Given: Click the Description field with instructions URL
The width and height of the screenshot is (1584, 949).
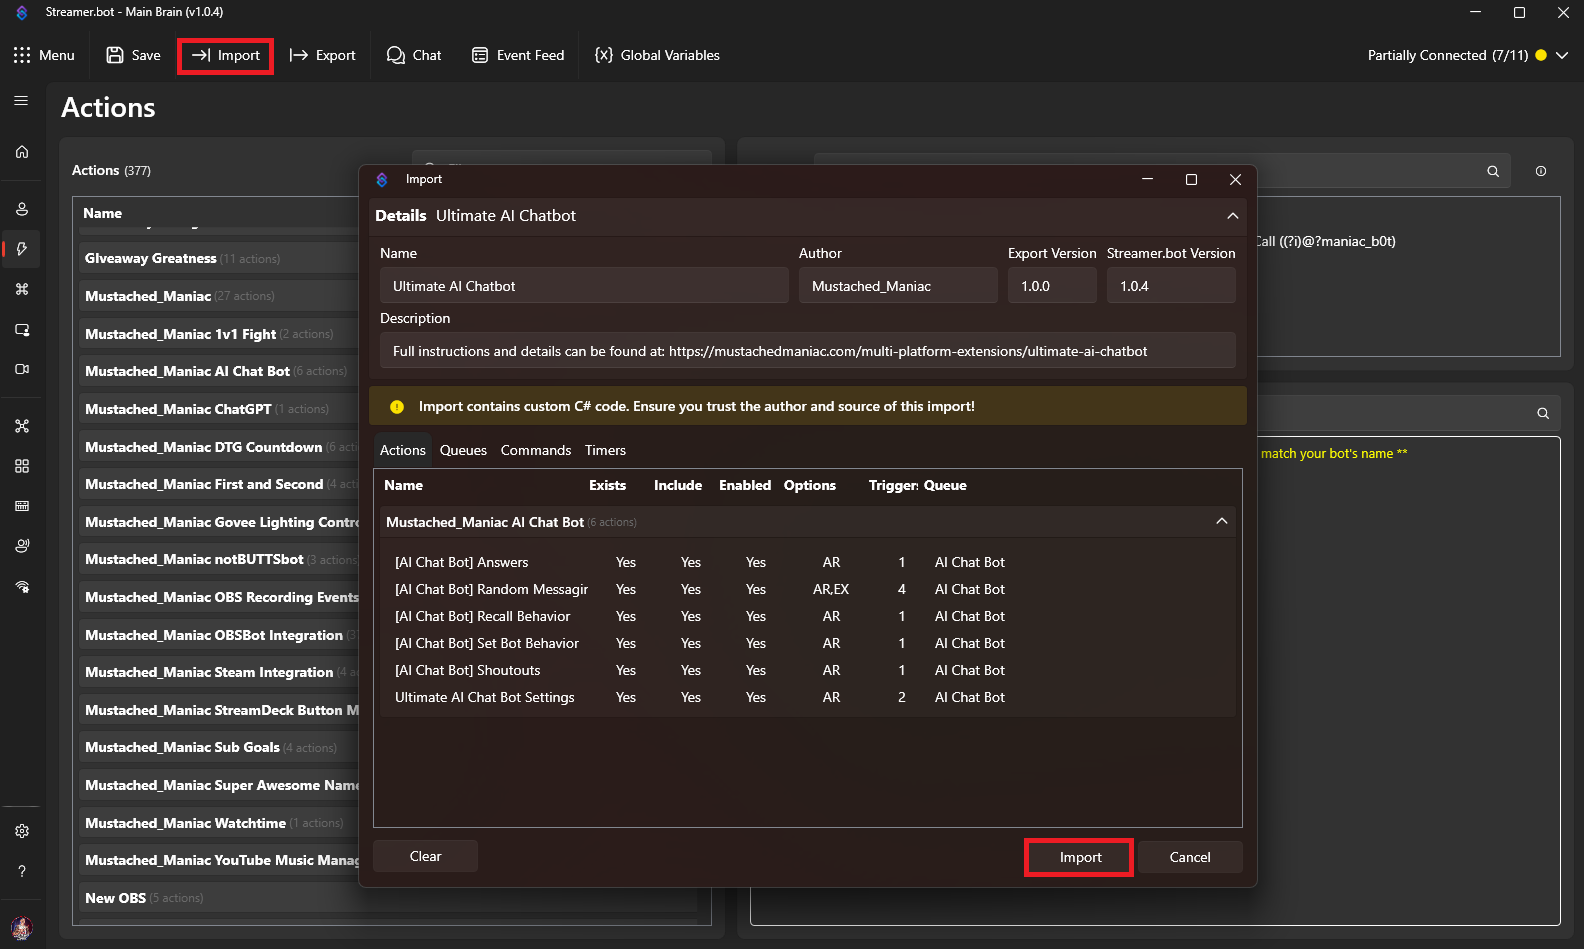Looking at the screenshot, I should 808,351.
